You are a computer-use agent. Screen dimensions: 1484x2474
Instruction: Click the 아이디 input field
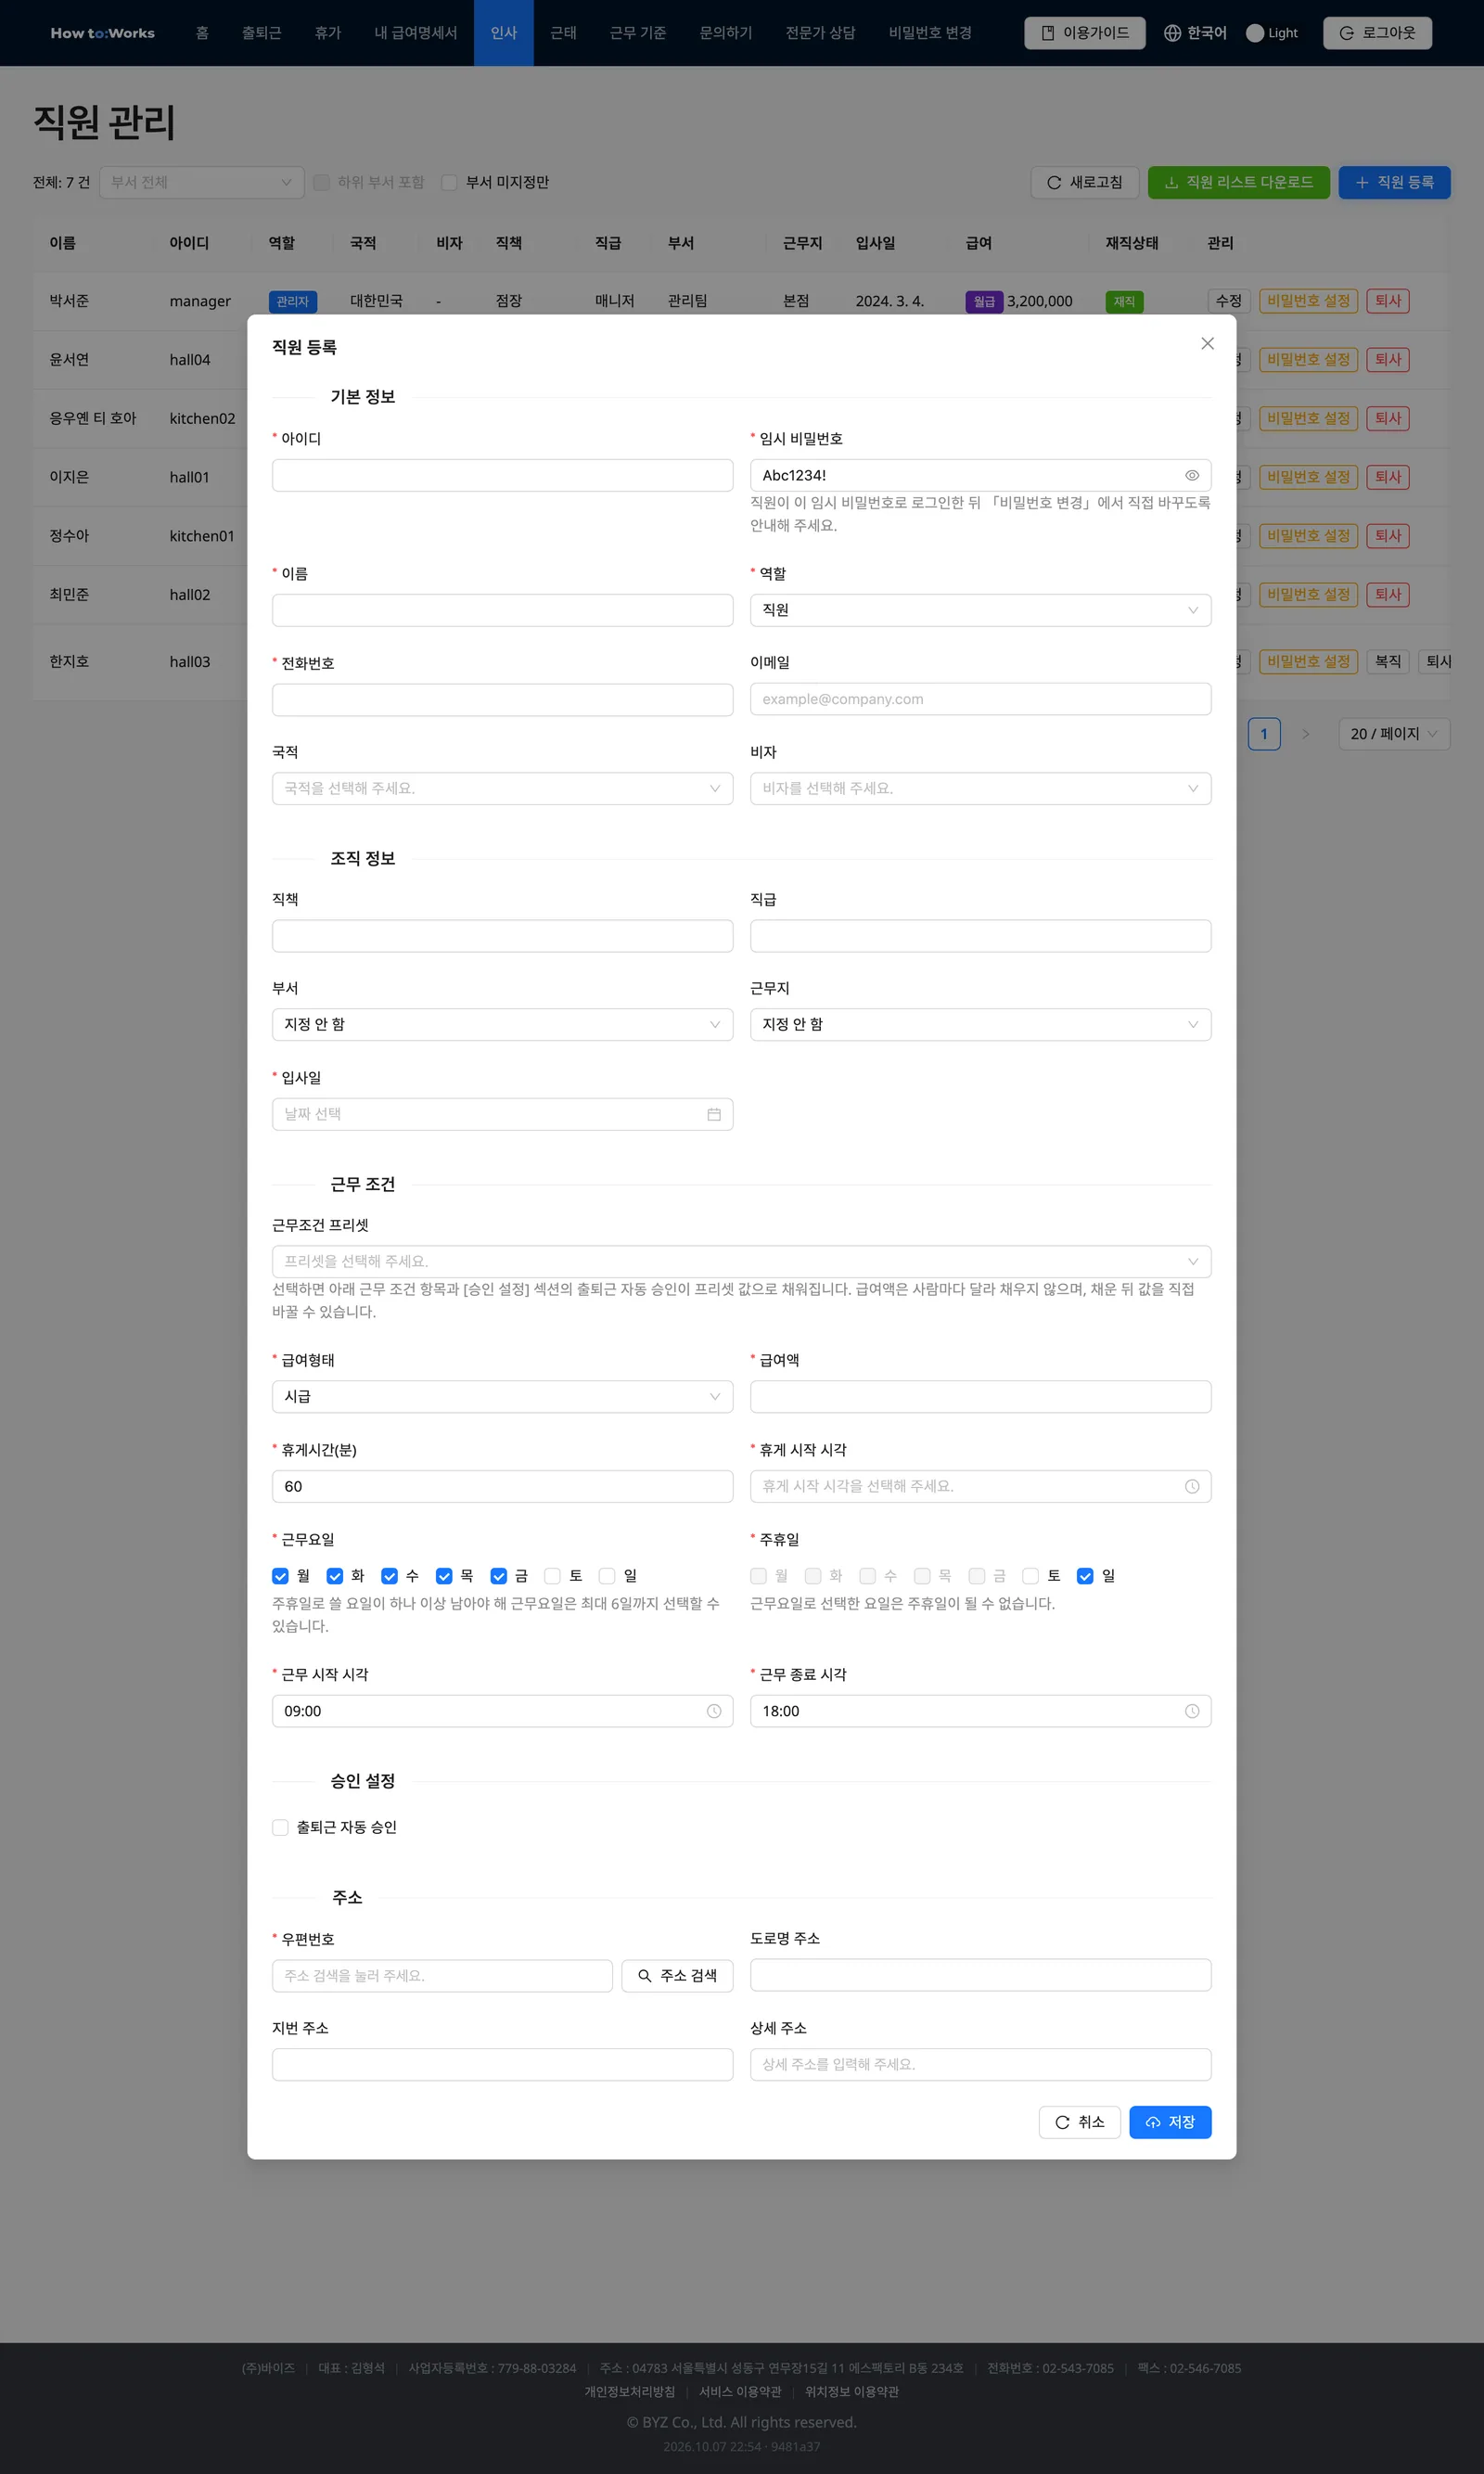point(502,475)
